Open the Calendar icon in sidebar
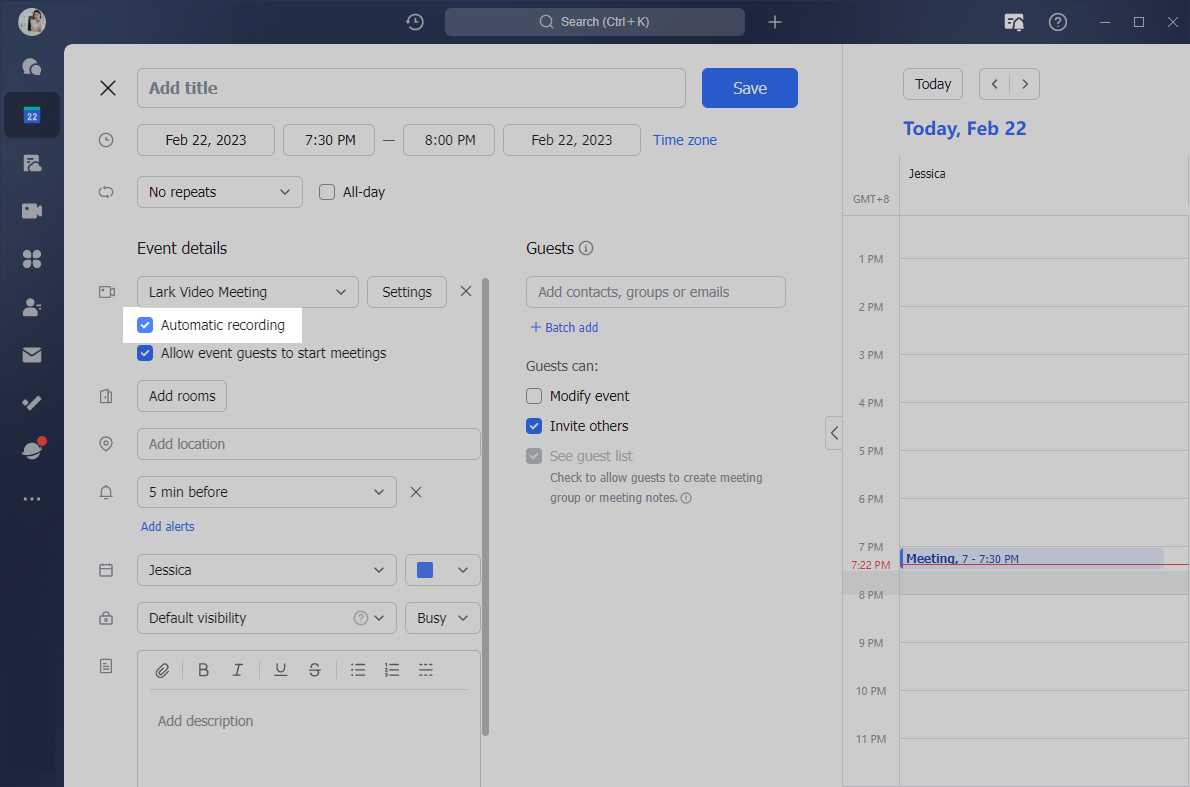The width and height of the screenshot is (1190, 787). click(x=32, y=115)
